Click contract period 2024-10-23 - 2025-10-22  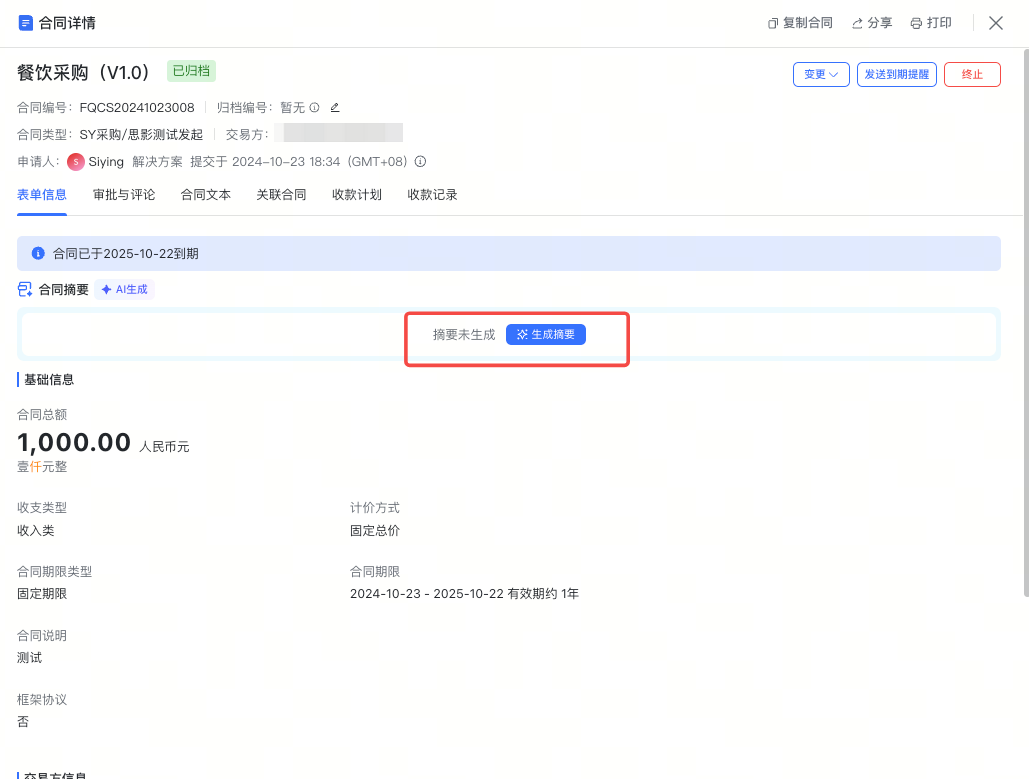(x=427, y=593)
